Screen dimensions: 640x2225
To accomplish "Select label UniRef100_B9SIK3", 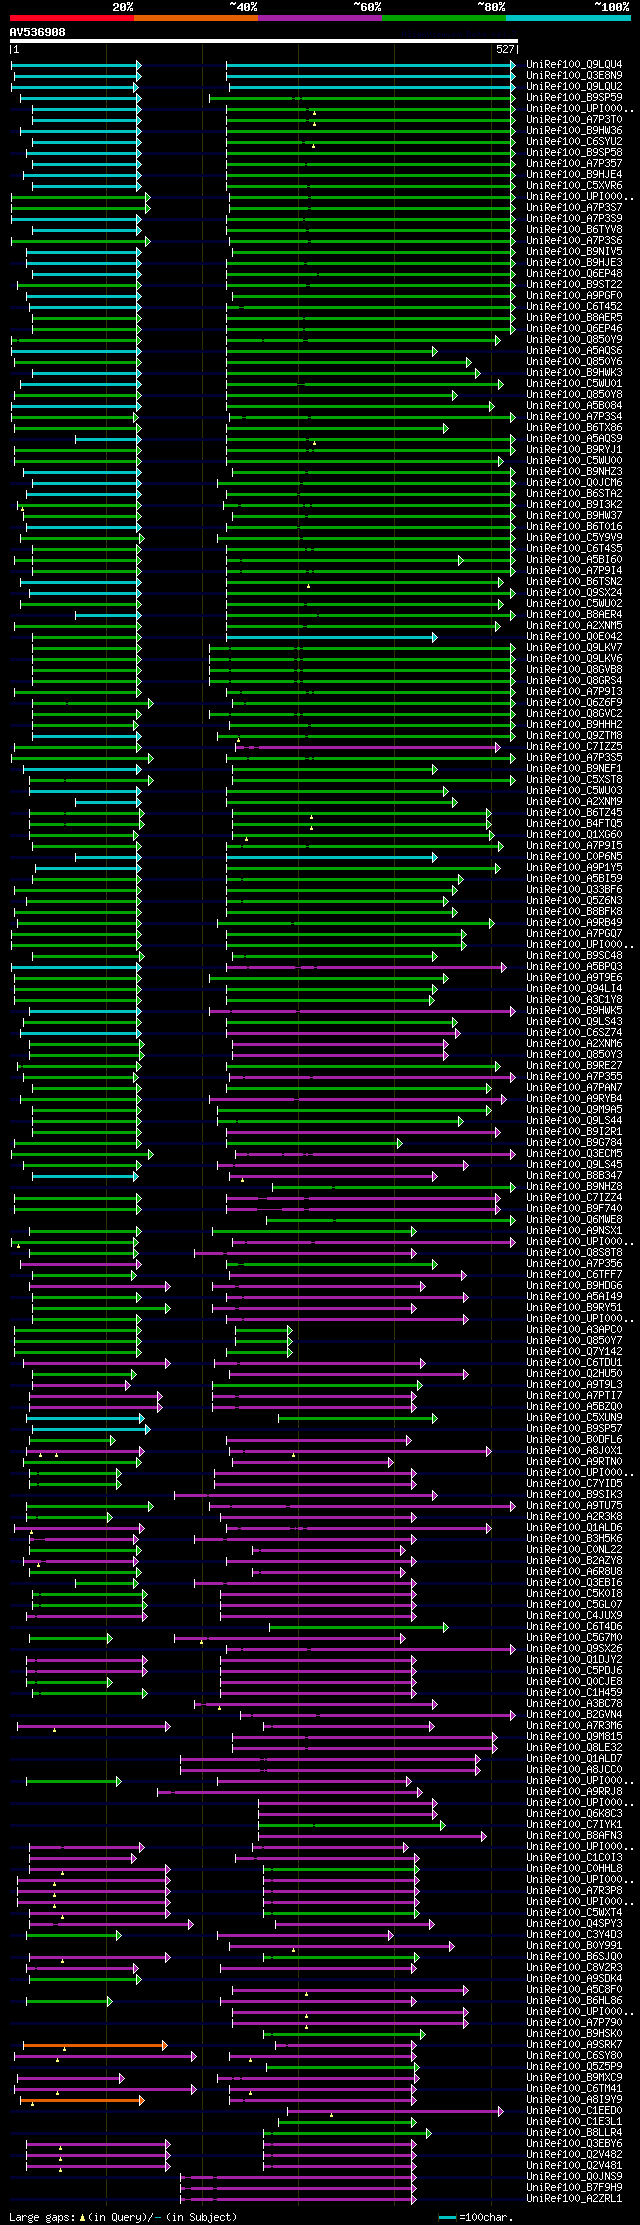I will click(574, 1495).
